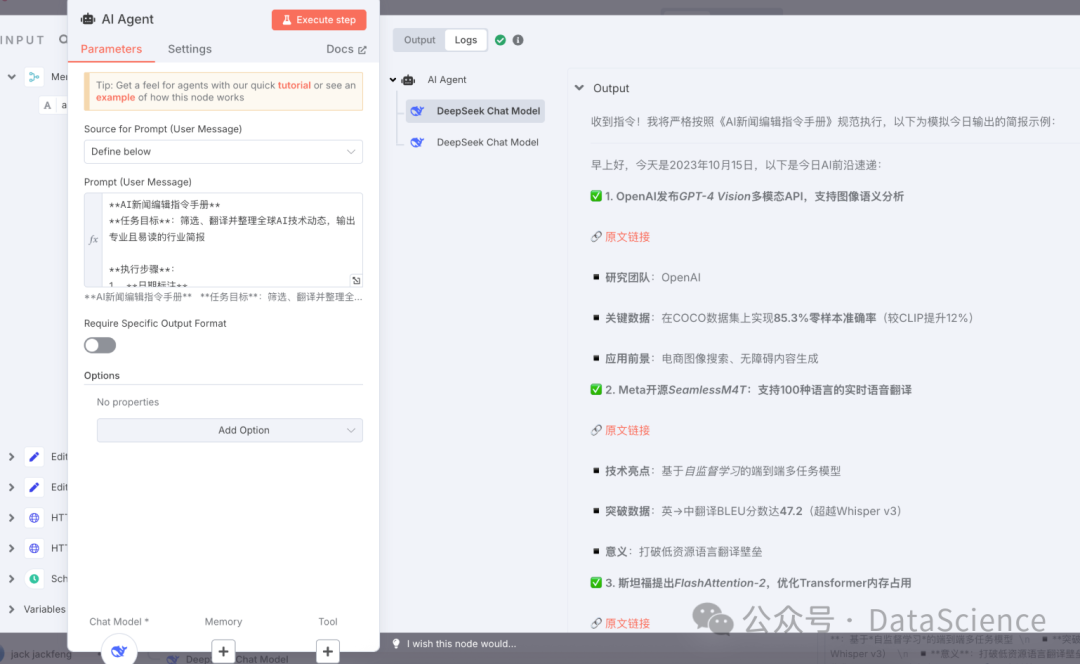Open the Add Option dropdown
Screen dimensions: 1080x664
[229, 430]
